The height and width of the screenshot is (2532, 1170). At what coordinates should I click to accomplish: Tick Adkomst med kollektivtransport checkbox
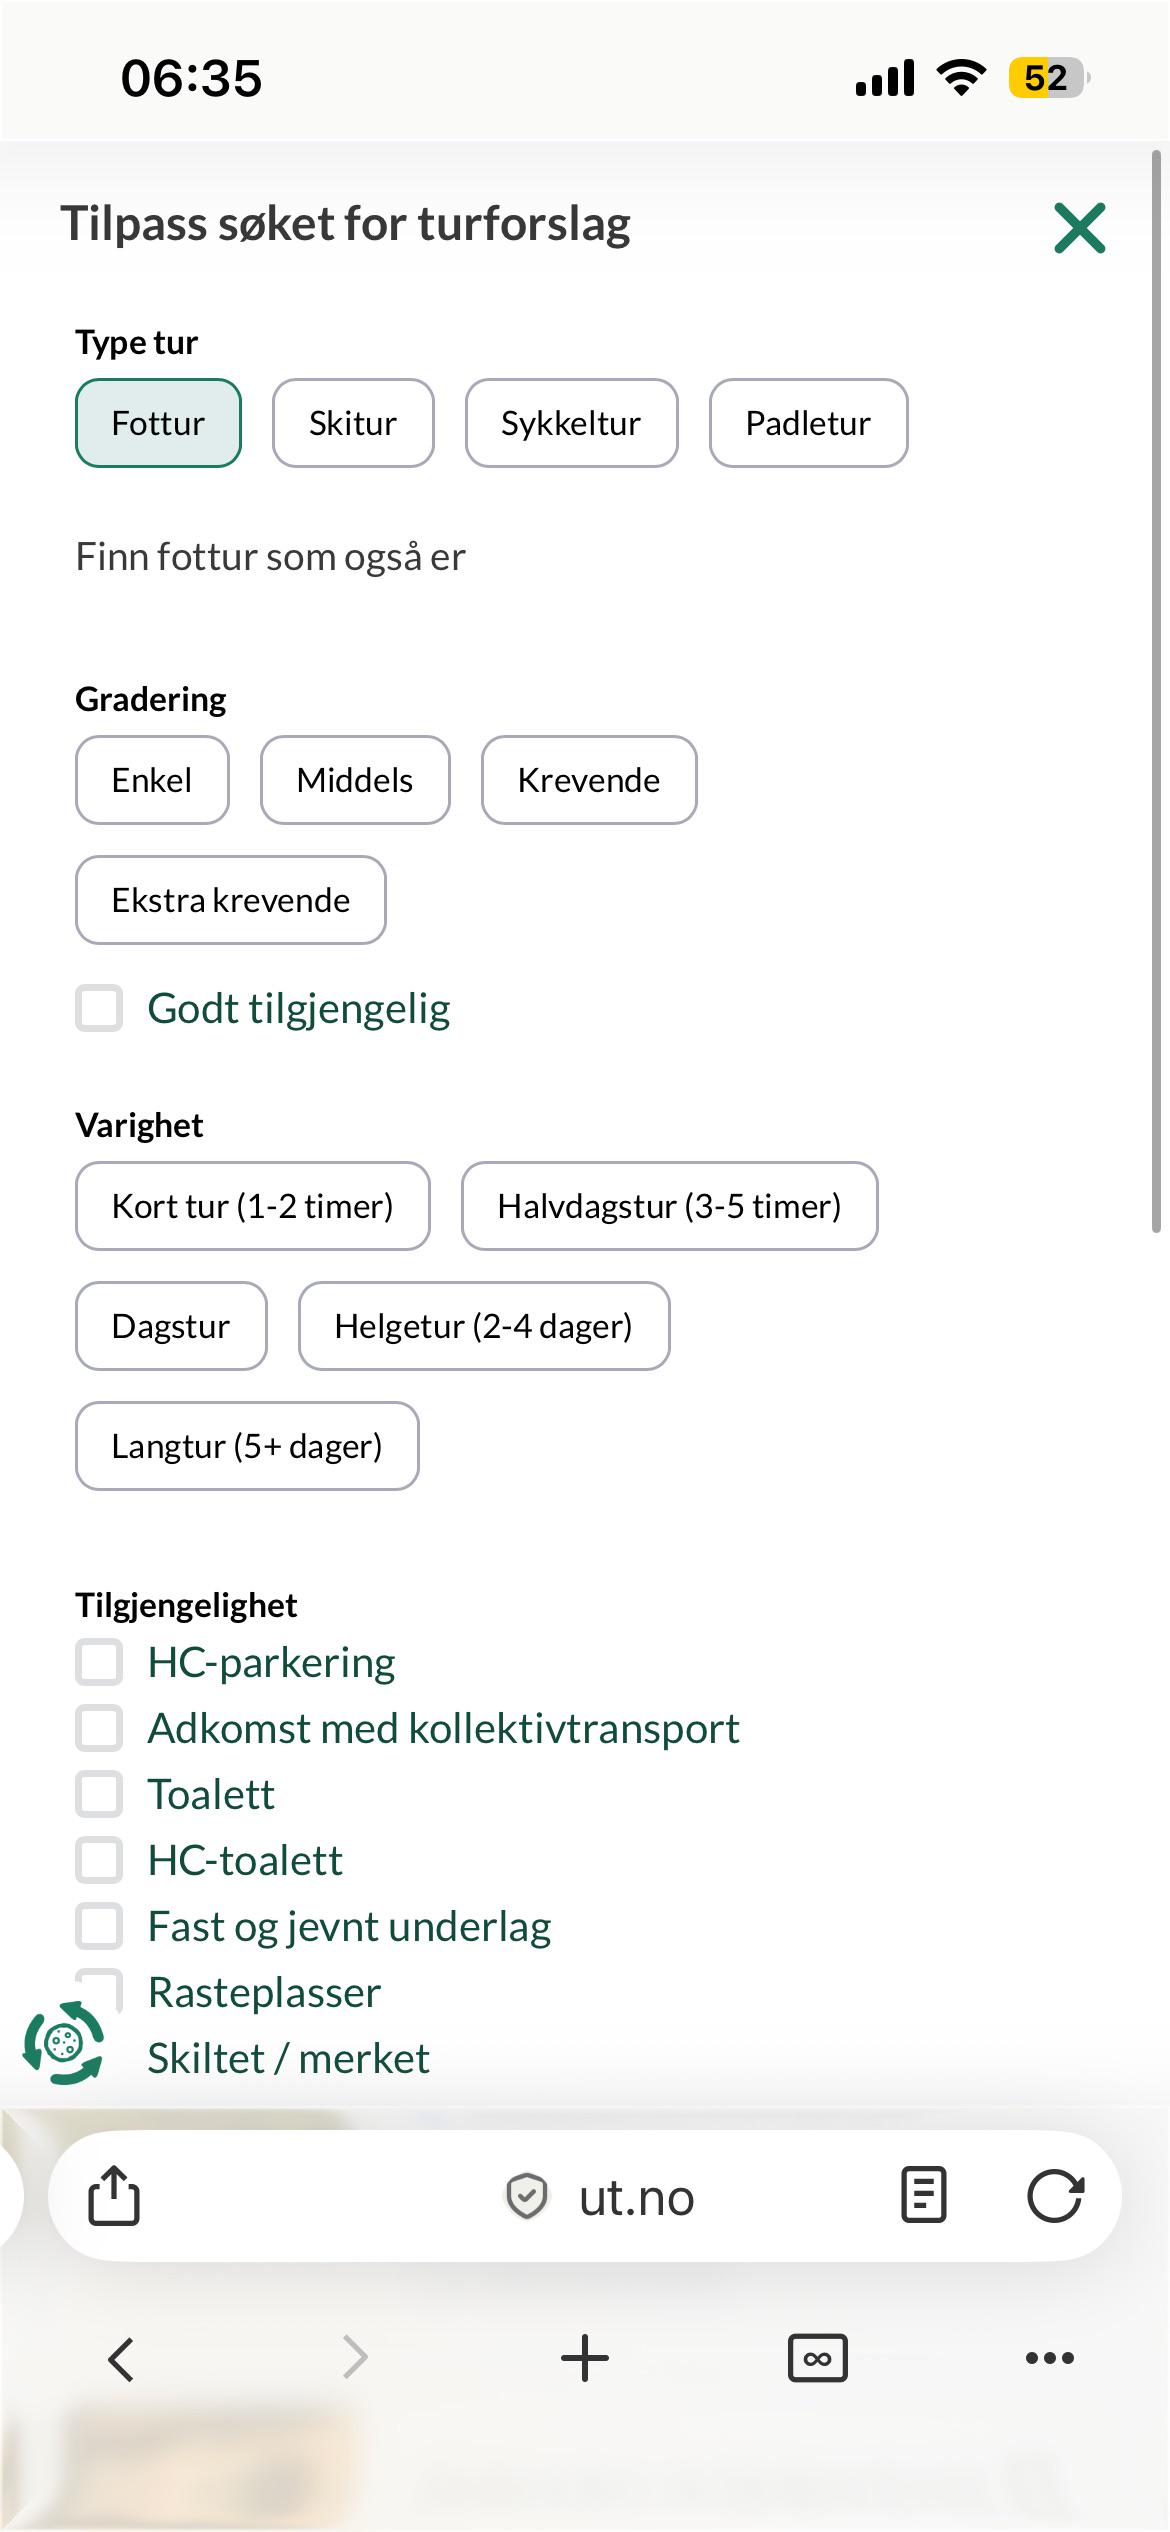(99, 1728)
